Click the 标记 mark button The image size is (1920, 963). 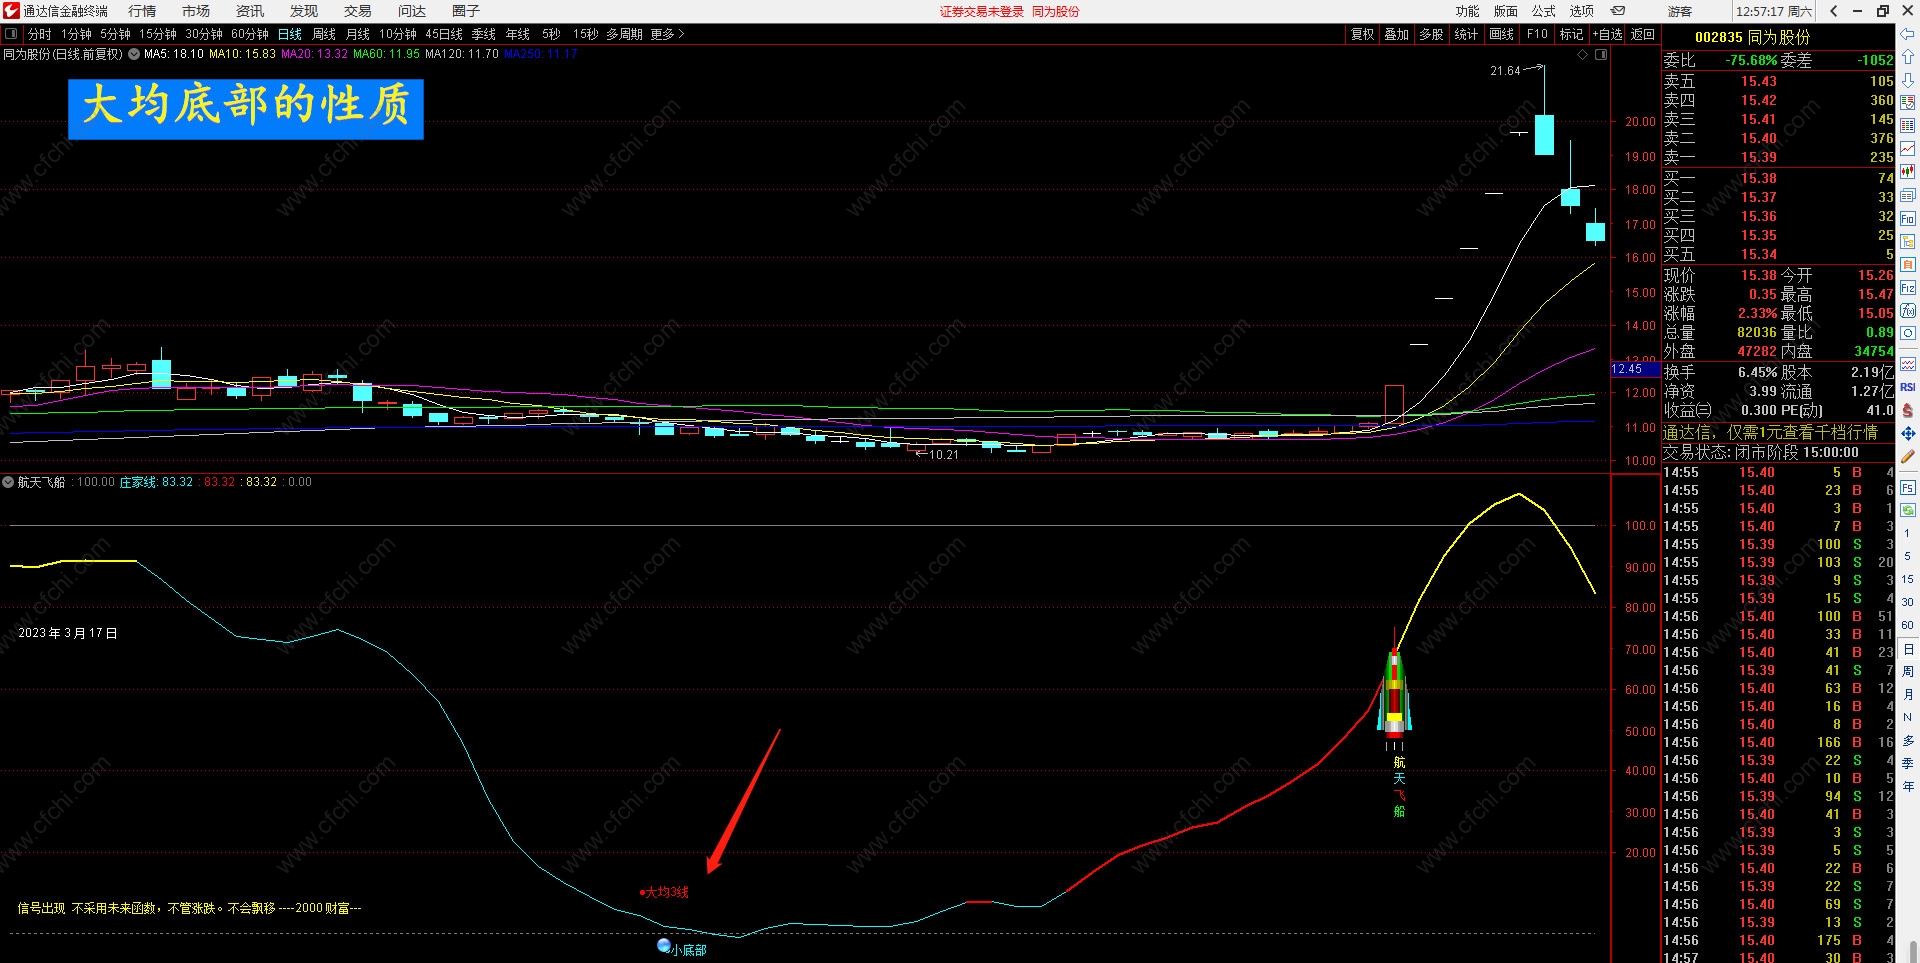[x=1572, y=34]
